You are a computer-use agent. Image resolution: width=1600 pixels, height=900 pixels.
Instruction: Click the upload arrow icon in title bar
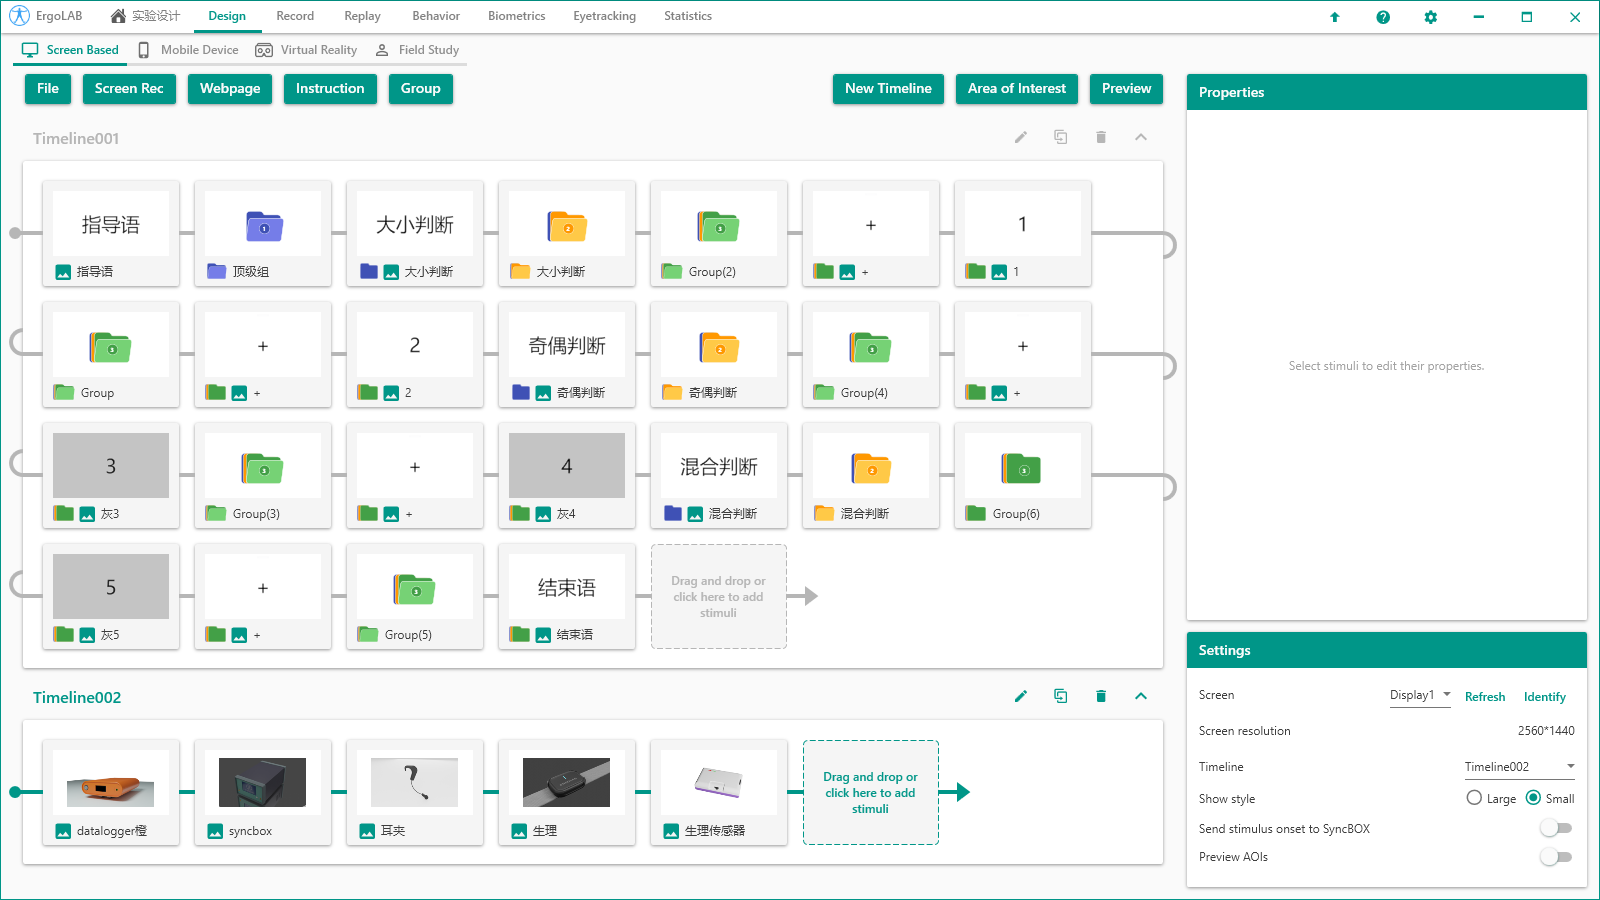point(1335,17)
